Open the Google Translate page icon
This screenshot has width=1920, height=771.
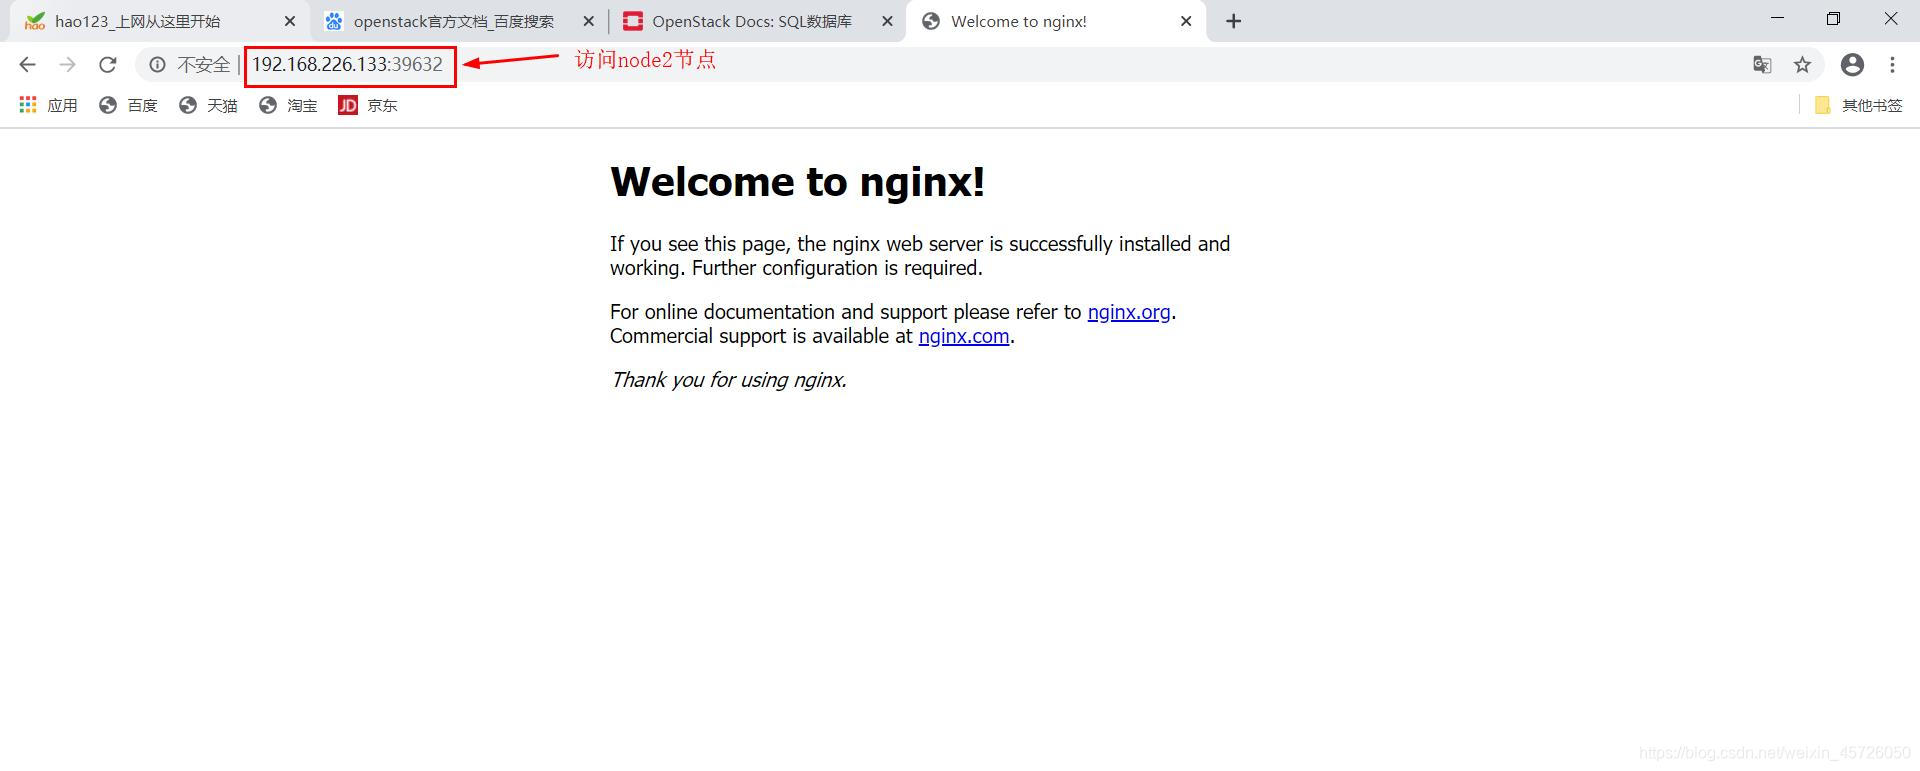1762,65
